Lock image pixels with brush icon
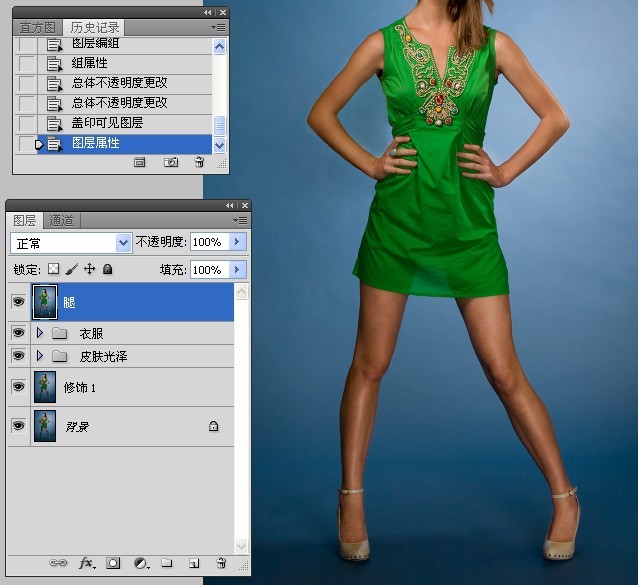The width and height of the screenshot is (638, 585). point(72,269)
